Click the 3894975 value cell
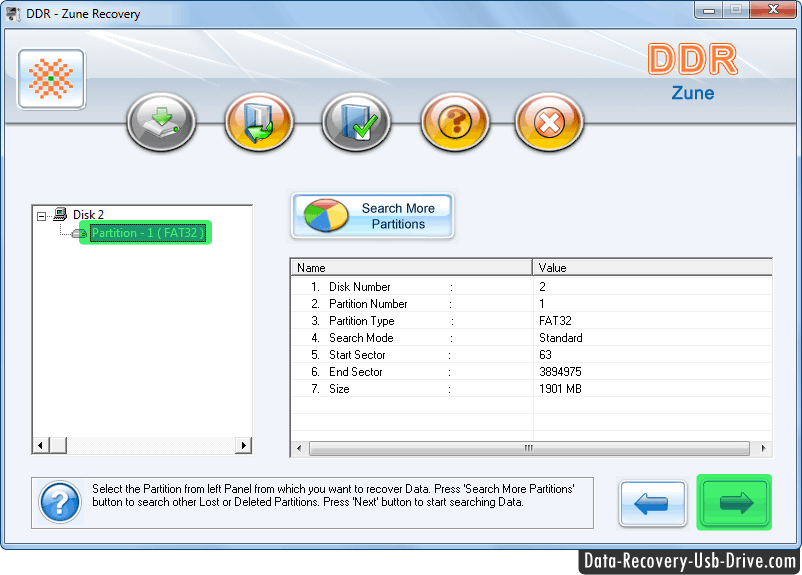This screenshot has height=575, width=802. coord(560,372)
